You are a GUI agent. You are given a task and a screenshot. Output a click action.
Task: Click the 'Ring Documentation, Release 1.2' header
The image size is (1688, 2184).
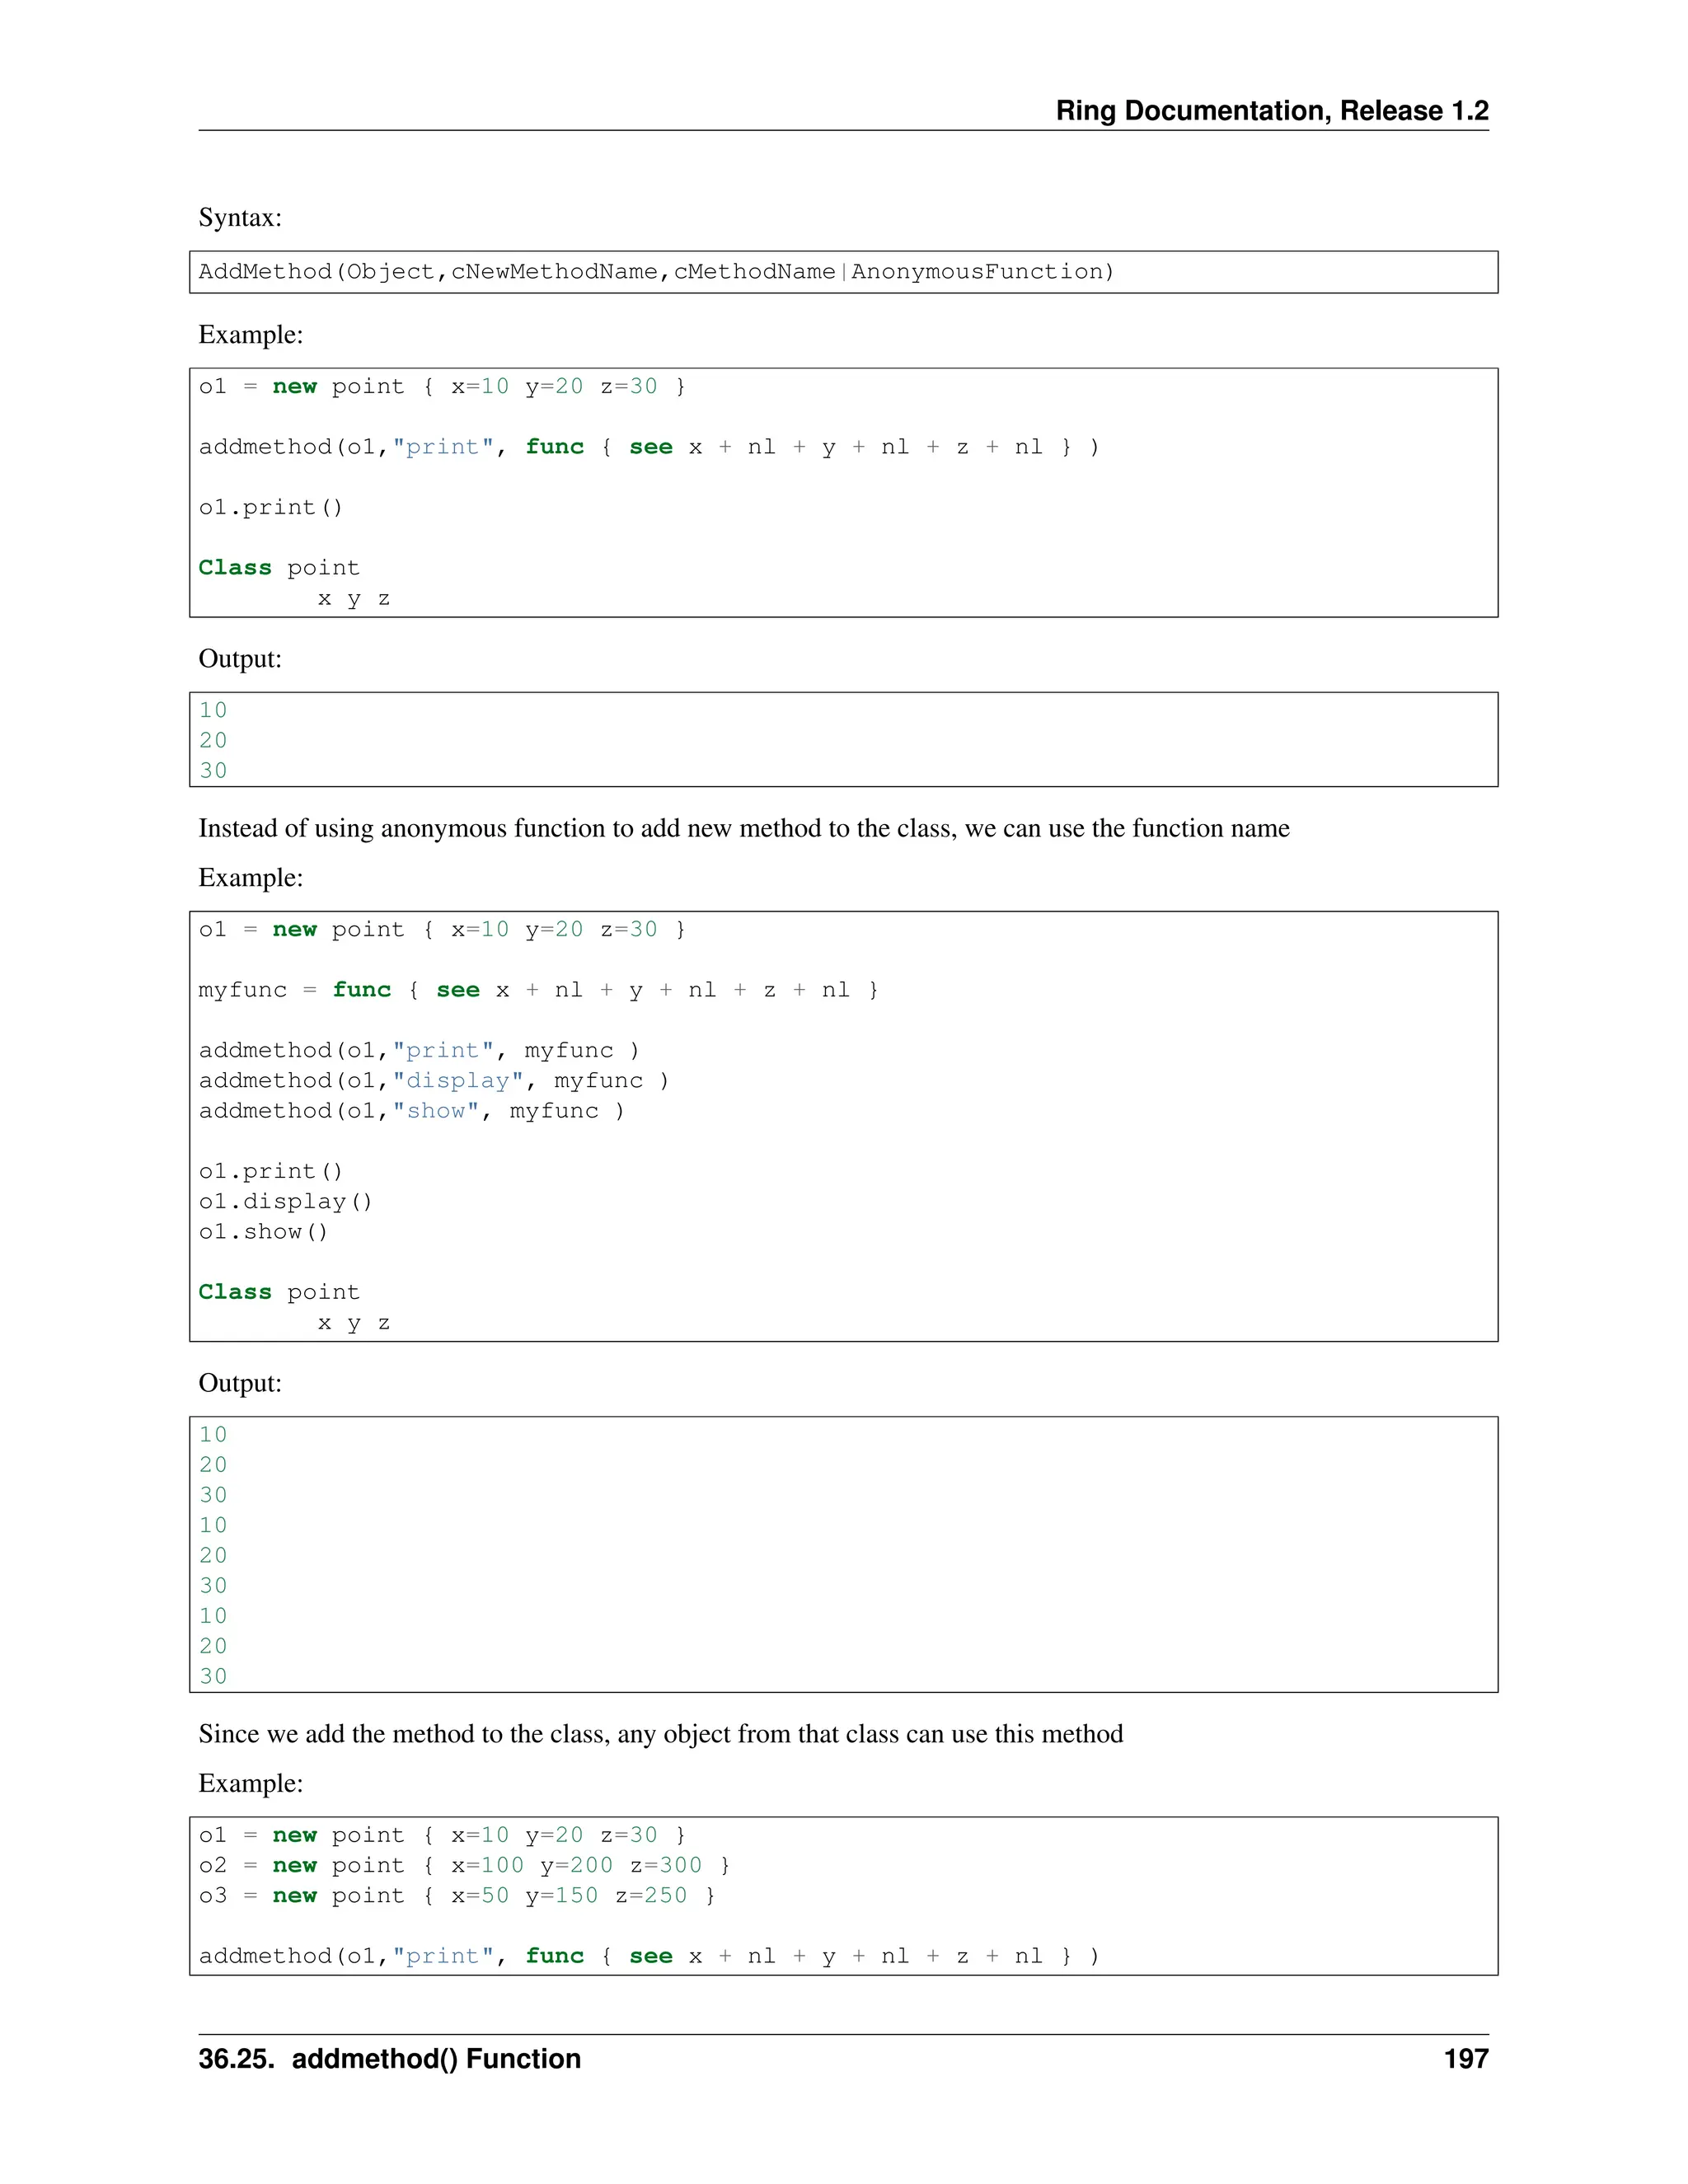tap(1271, 110)
